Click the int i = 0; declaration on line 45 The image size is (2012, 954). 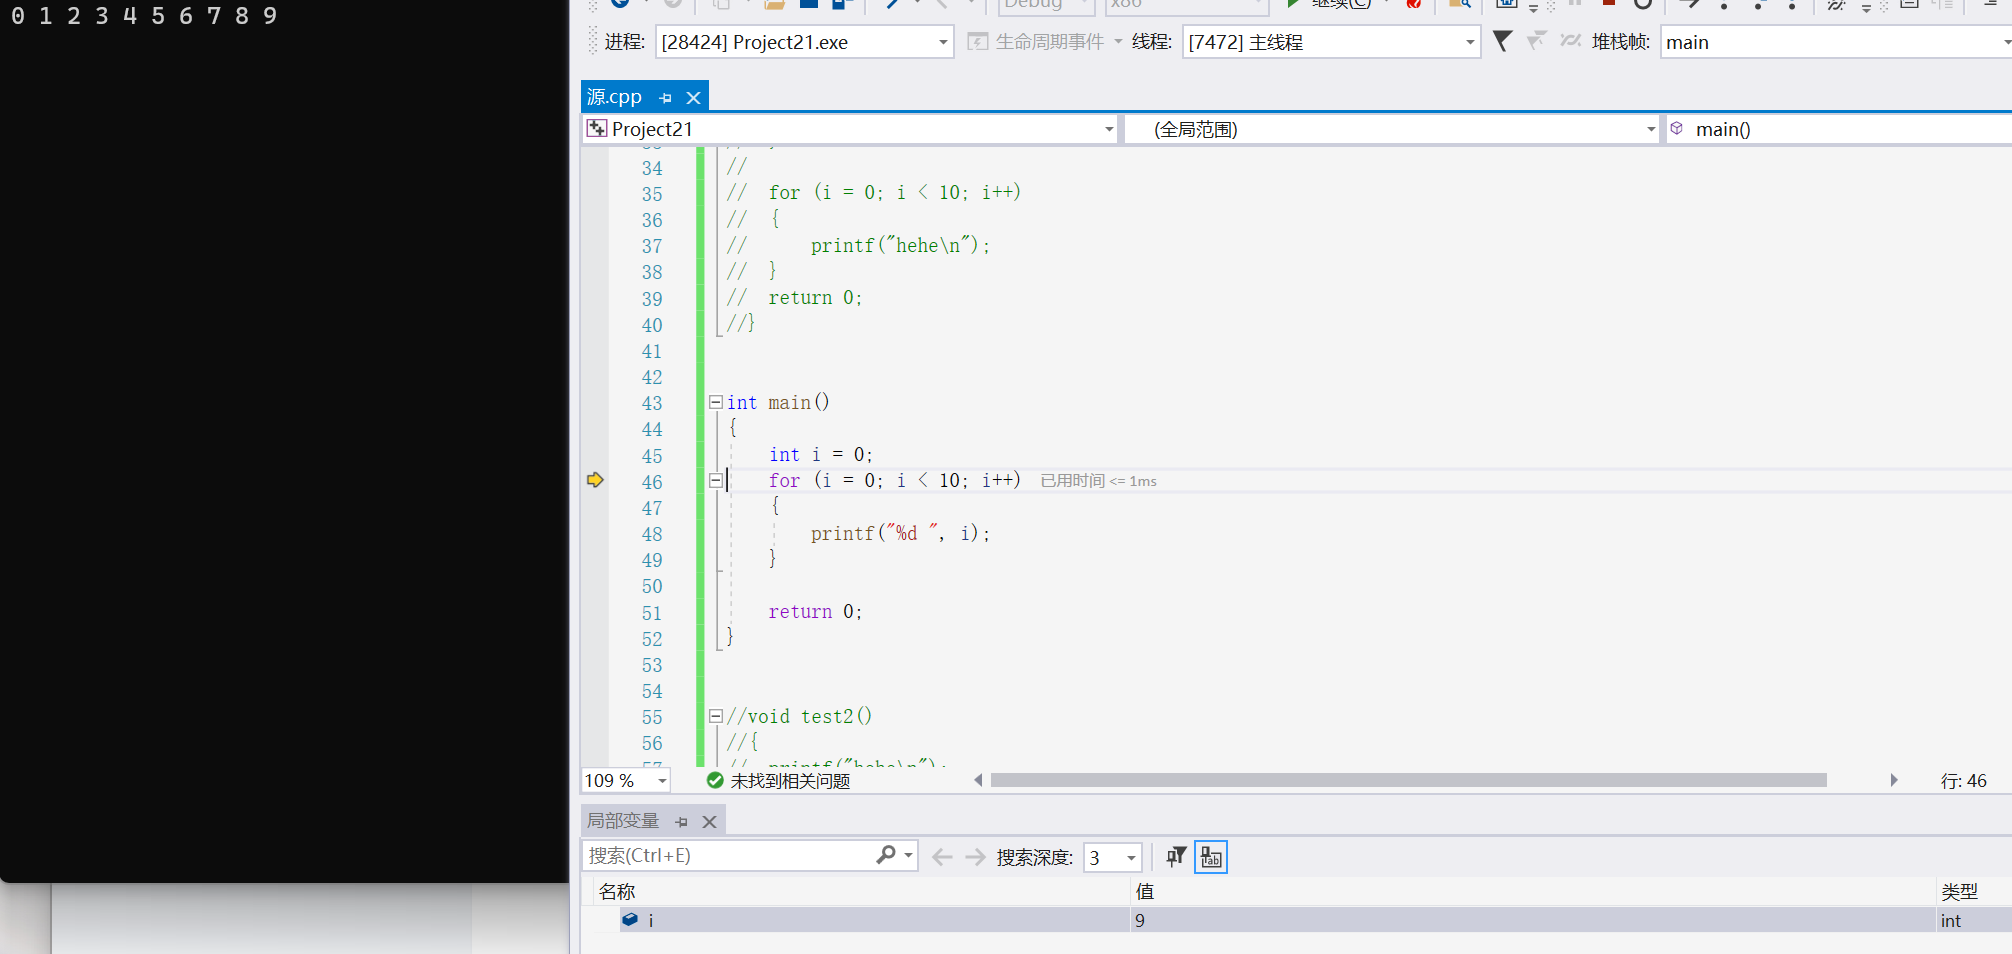(820, 454)
